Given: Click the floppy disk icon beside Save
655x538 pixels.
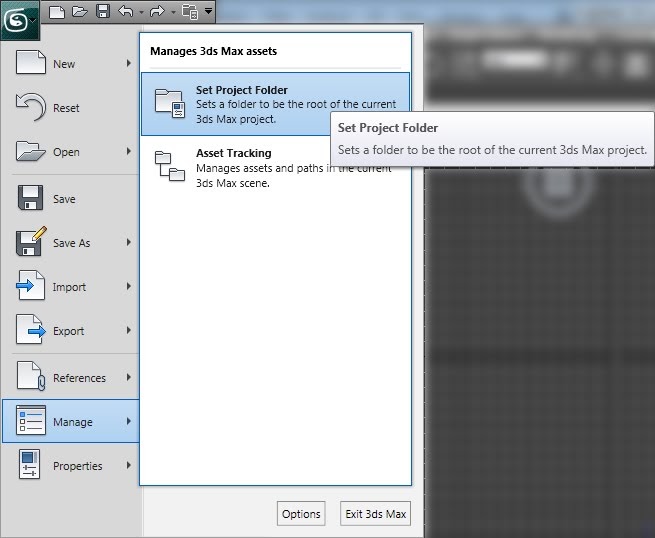Looking at the screenshot, I should [x=30, y=198].
